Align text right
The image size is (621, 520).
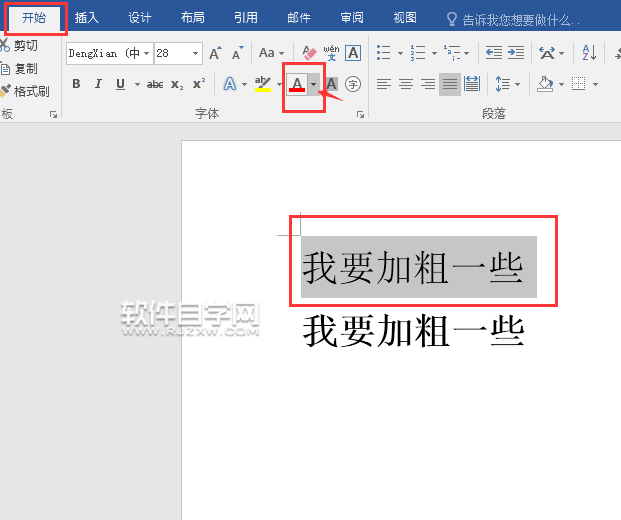pyautogui.click(x=428, y=84)
